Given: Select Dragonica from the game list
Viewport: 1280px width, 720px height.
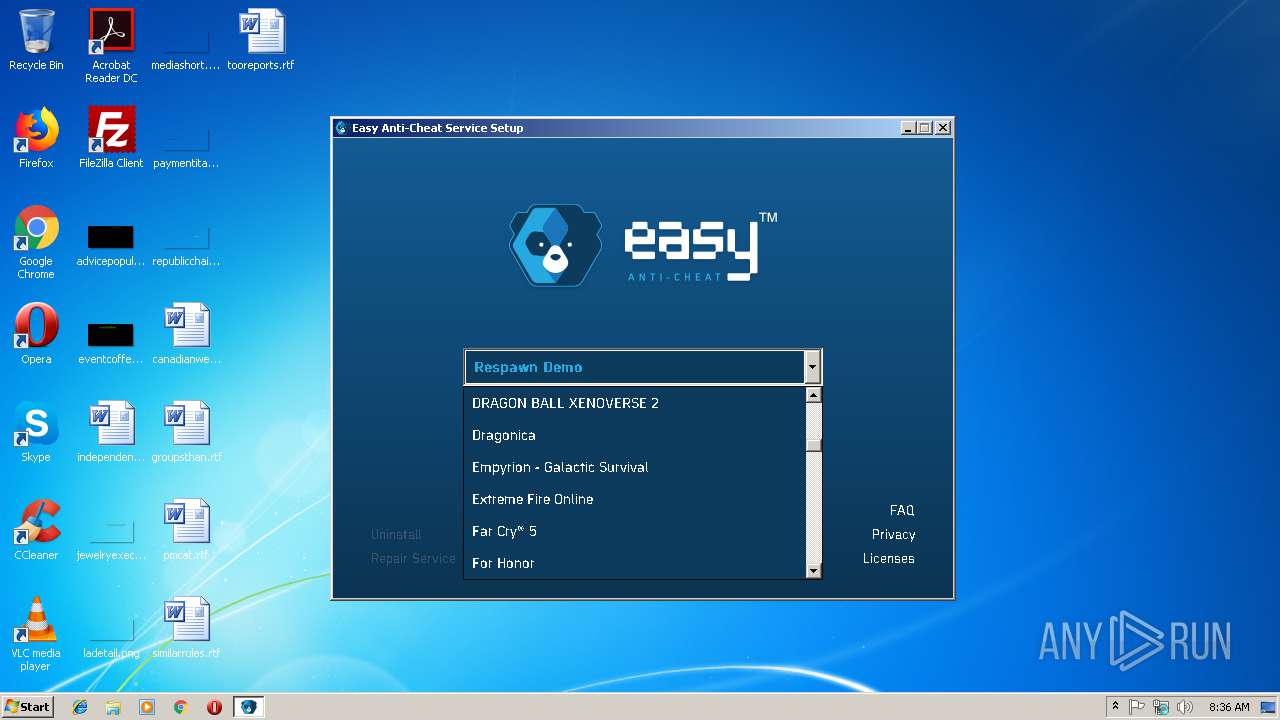Looking at the screenshot, I should [x=635, y=435].
